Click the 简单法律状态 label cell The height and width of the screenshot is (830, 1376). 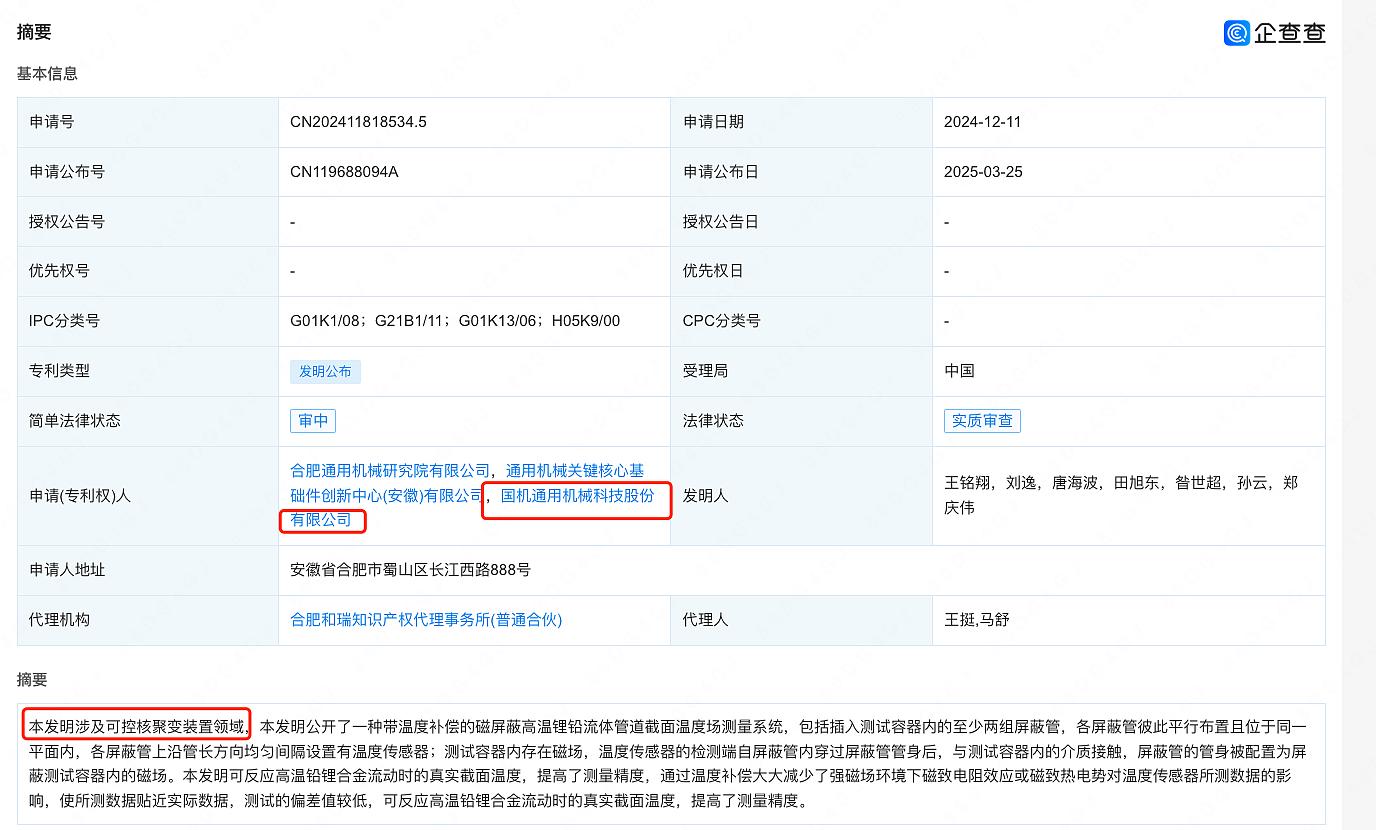[148, 421]
